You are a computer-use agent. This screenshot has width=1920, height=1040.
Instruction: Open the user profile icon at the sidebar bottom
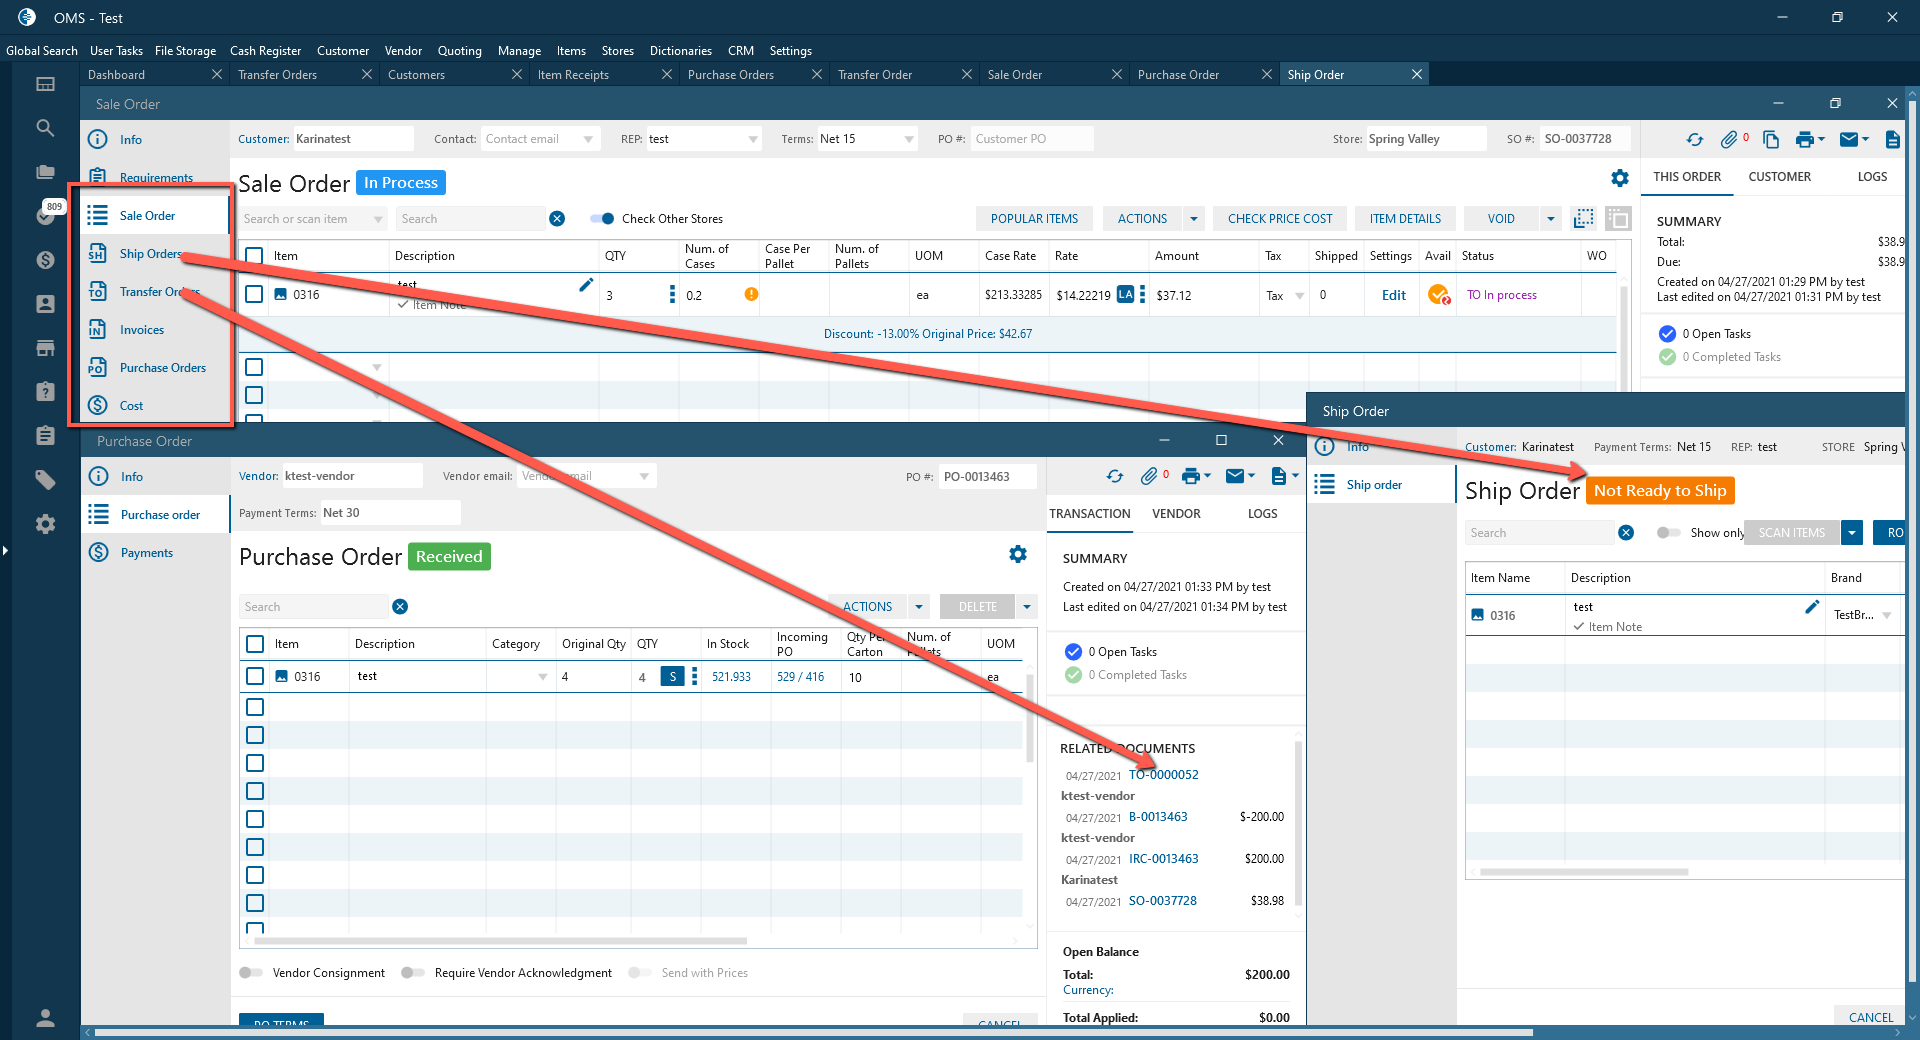45,1018
